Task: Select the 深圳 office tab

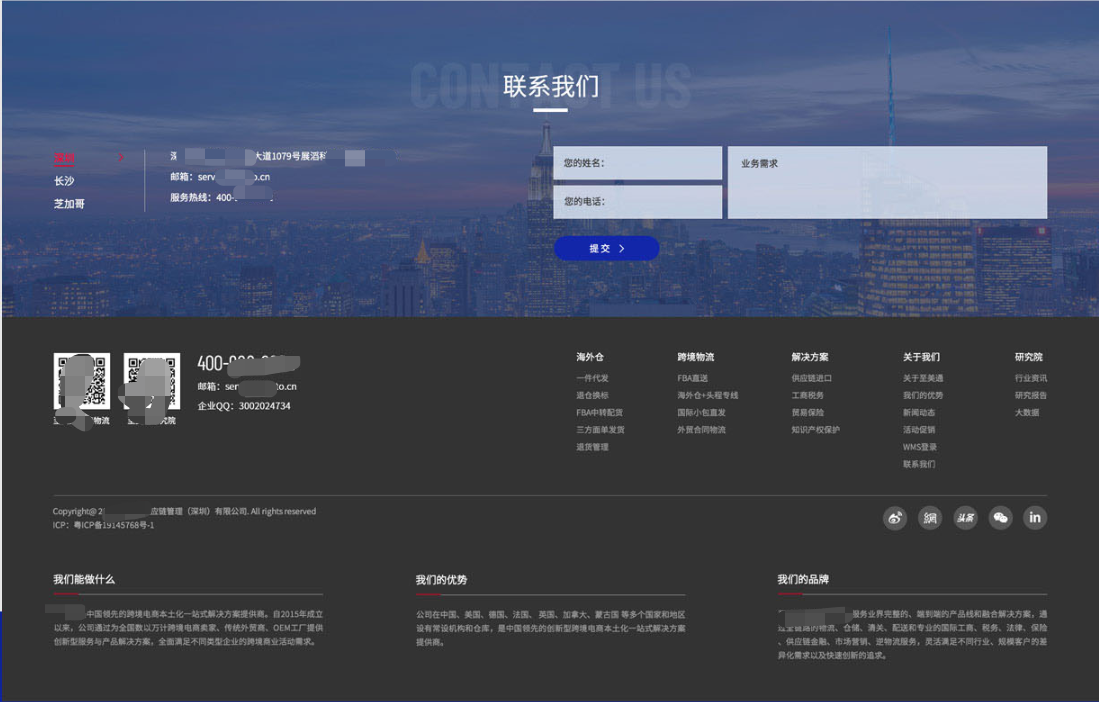Action: tap(64, 158)
